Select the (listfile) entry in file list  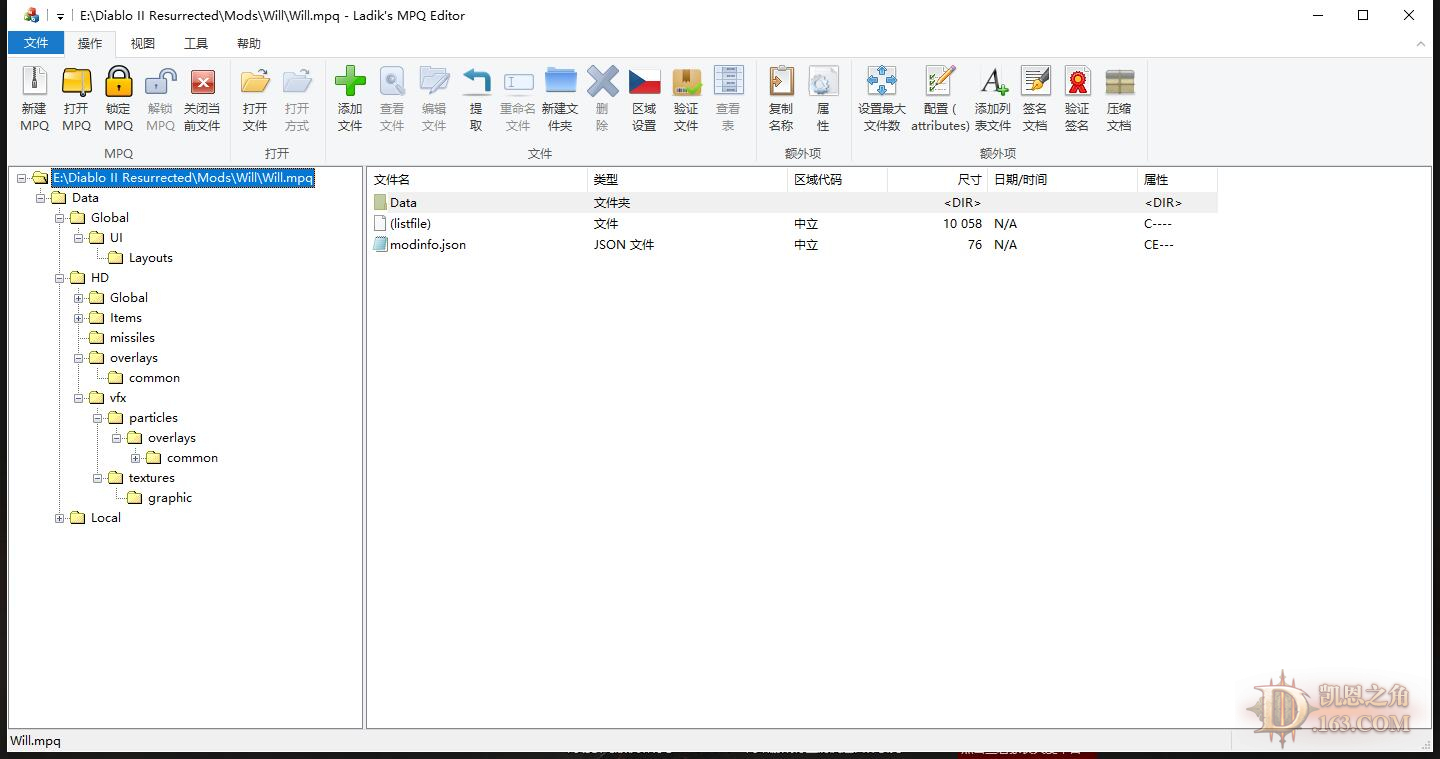click(x=410, y=224)
